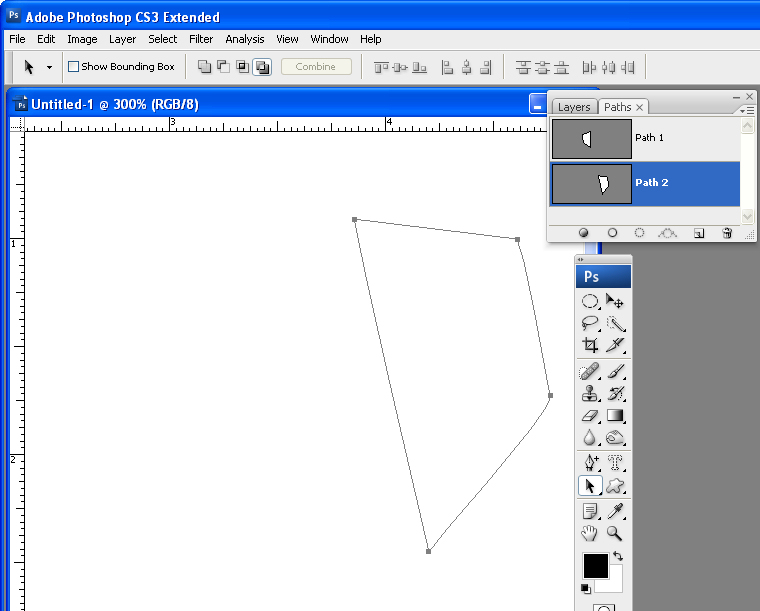
Task: Click Delete current path trash icon
Action: [x=727, y=233]
